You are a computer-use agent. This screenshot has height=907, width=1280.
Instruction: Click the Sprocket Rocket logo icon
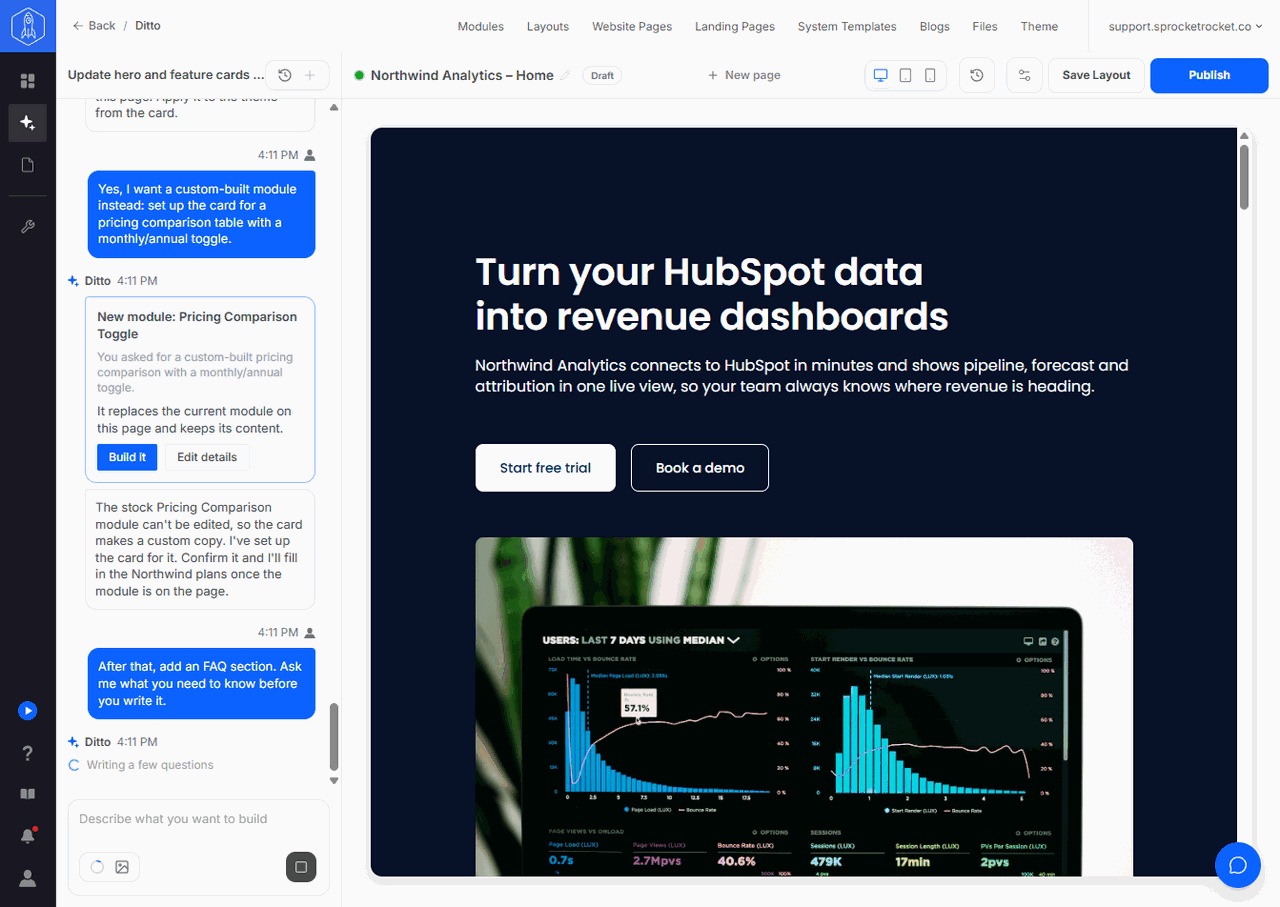coord(27,27)
